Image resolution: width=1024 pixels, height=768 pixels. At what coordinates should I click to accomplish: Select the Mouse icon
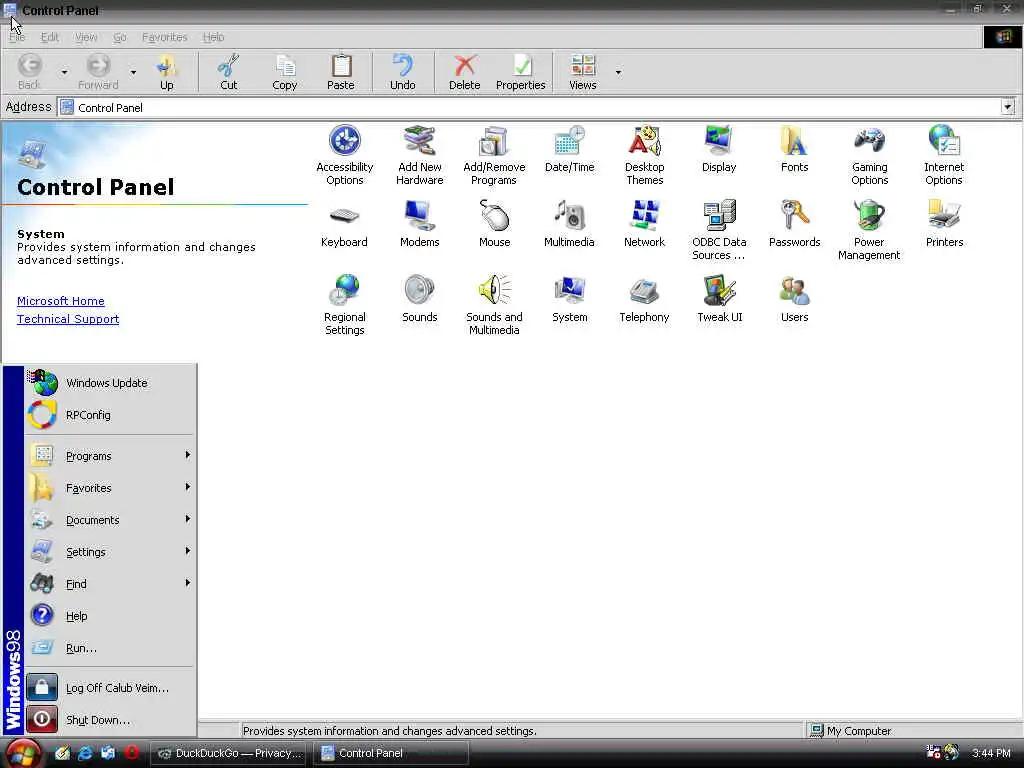pyautogui.click(x=494, y=224)
